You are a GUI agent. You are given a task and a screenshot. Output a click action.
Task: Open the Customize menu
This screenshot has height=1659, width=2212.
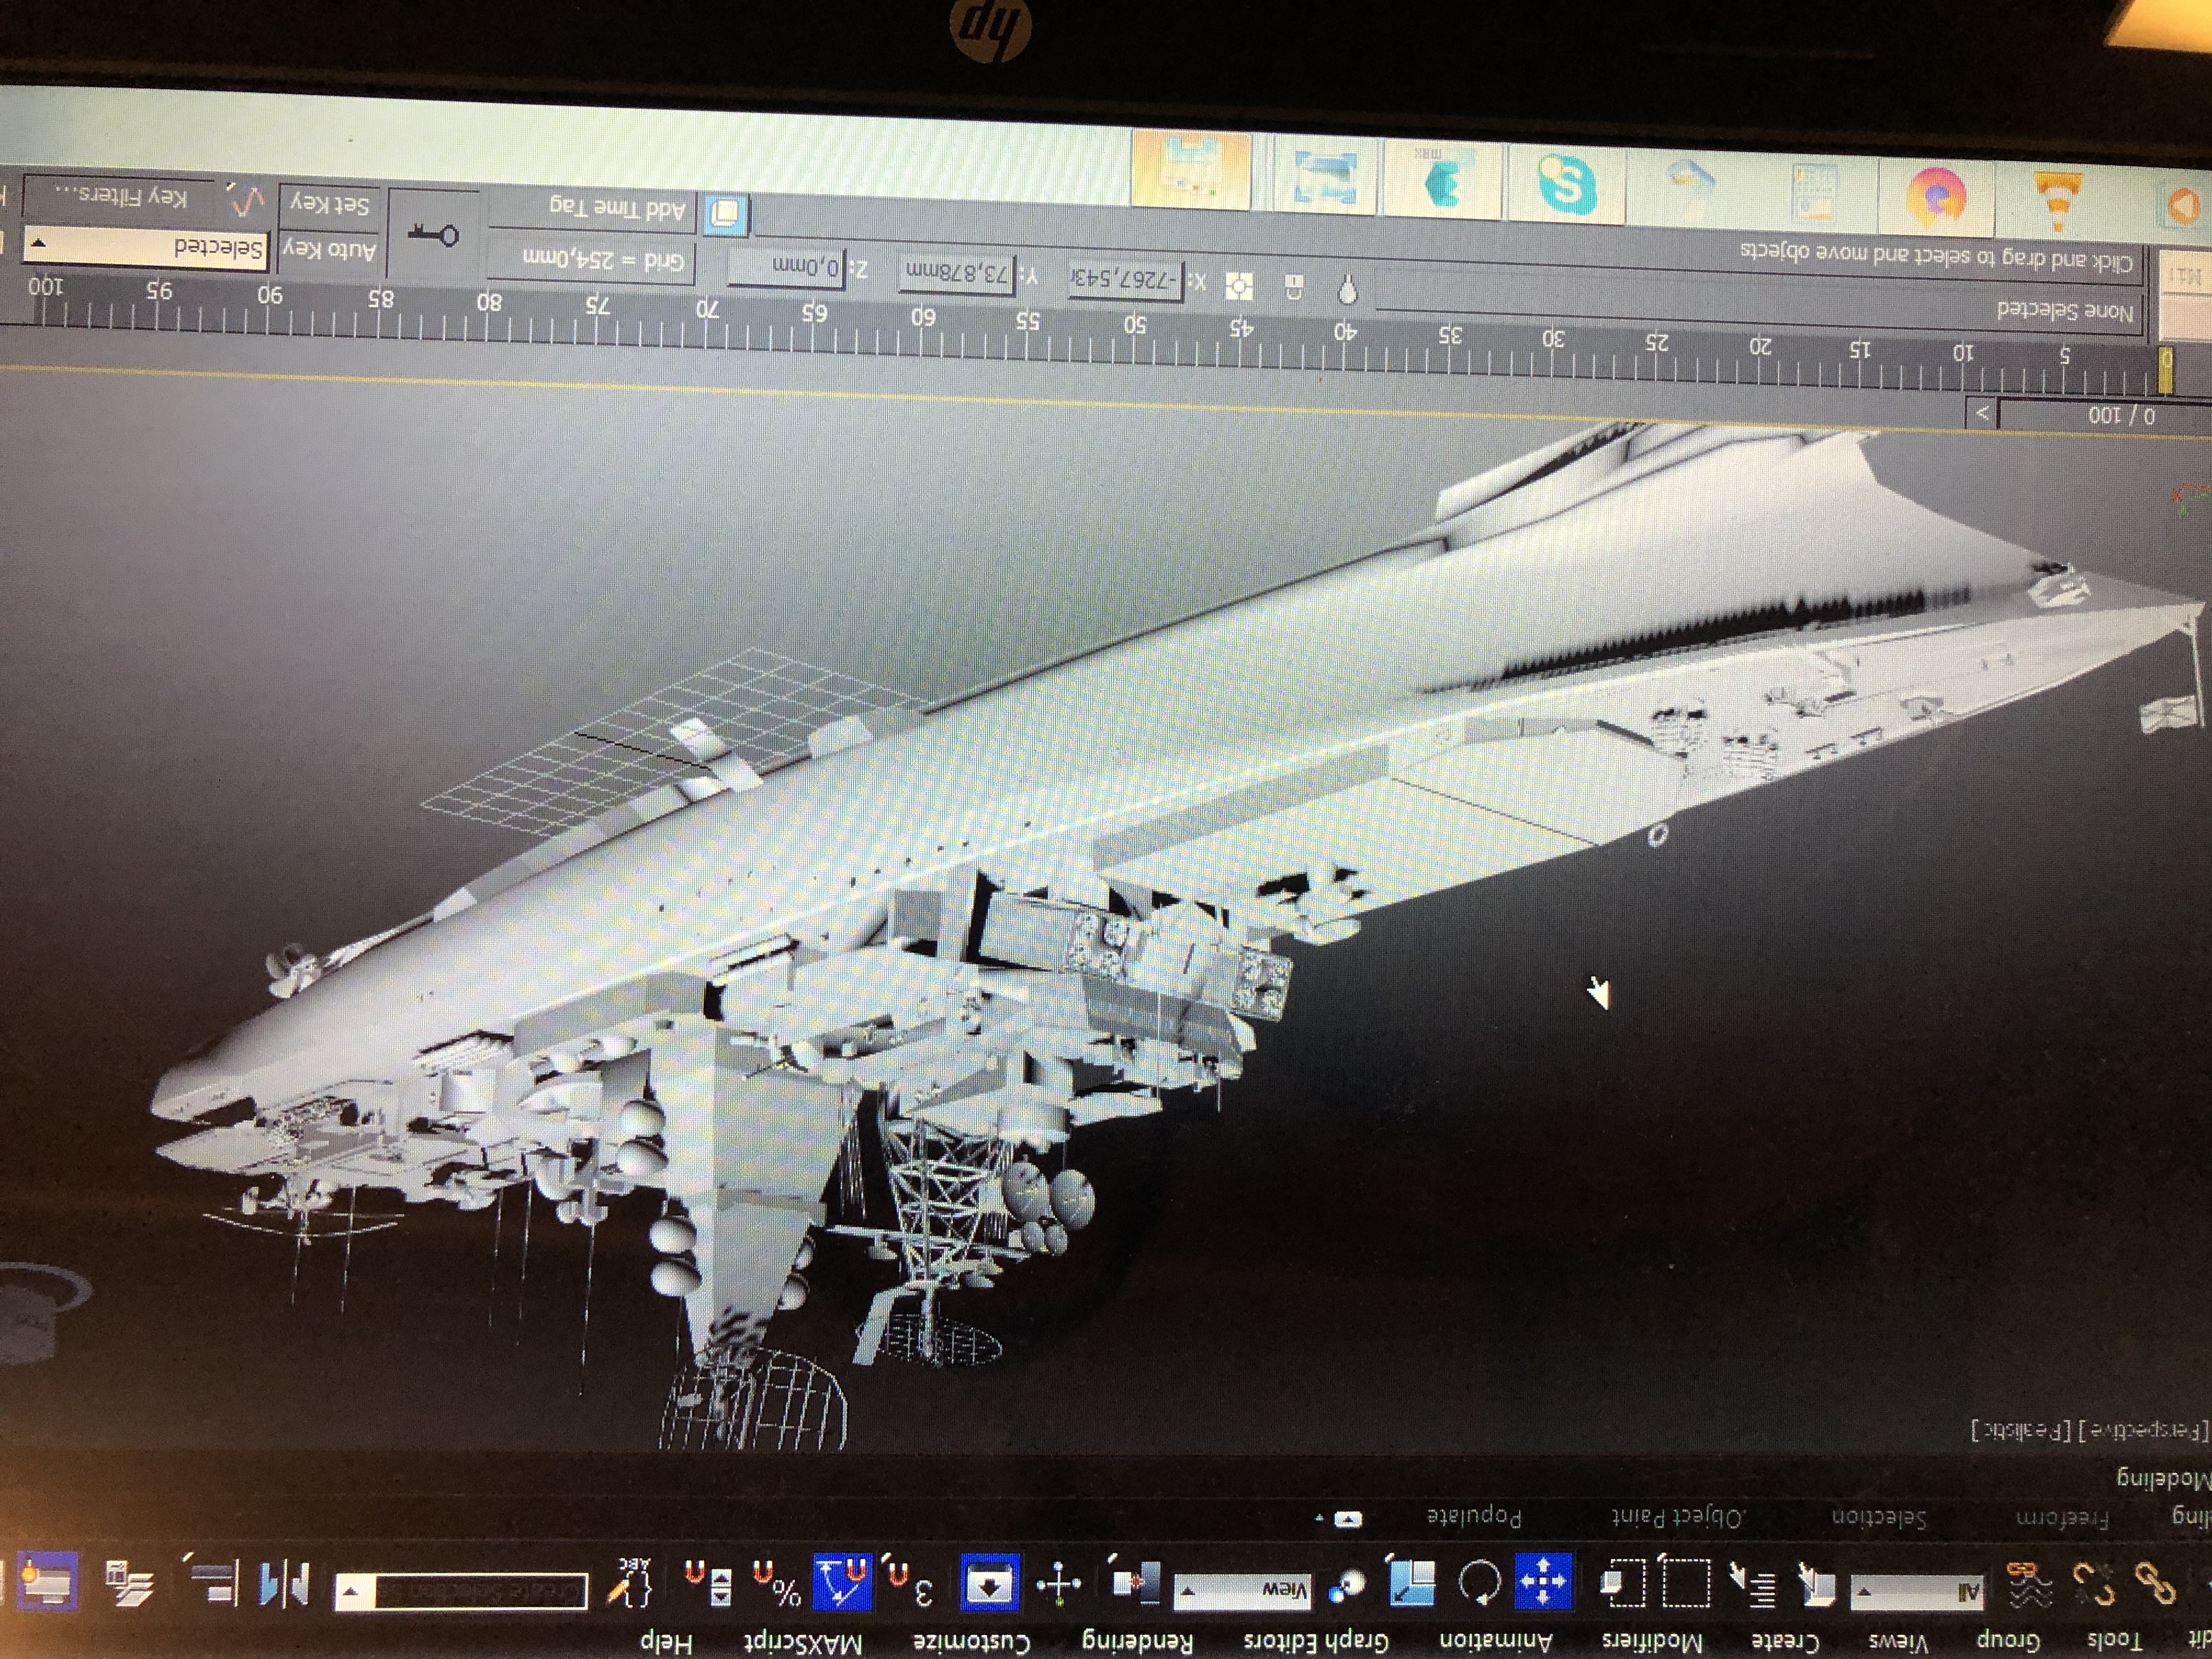[971, 1642]
